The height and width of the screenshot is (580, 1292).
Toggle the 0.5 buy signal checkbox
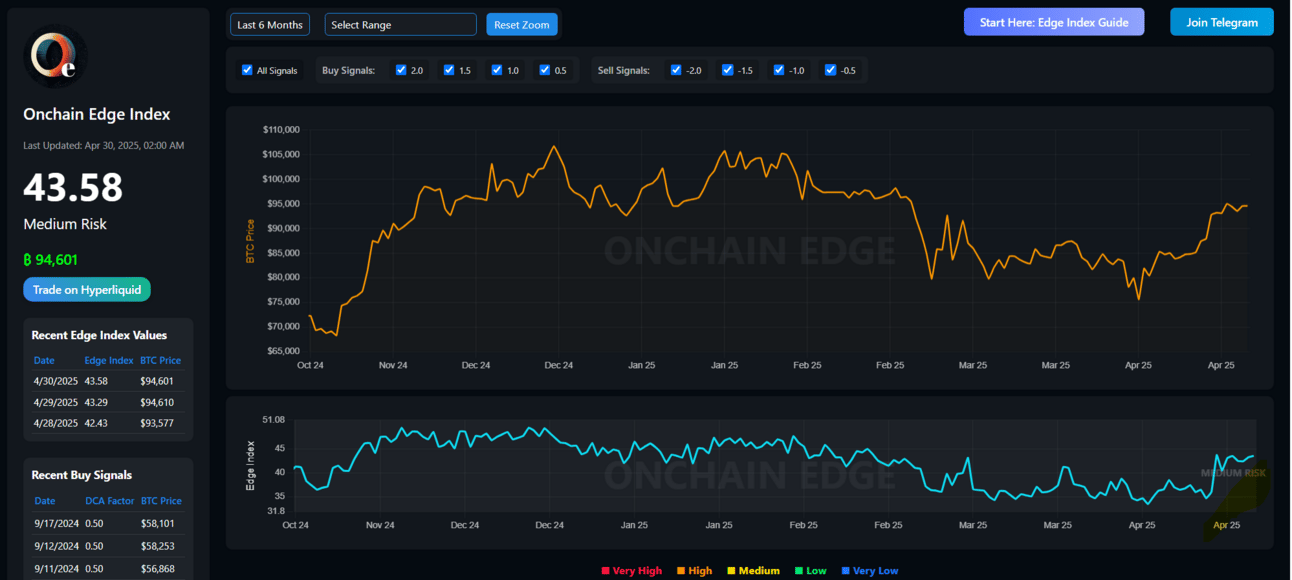545,70
